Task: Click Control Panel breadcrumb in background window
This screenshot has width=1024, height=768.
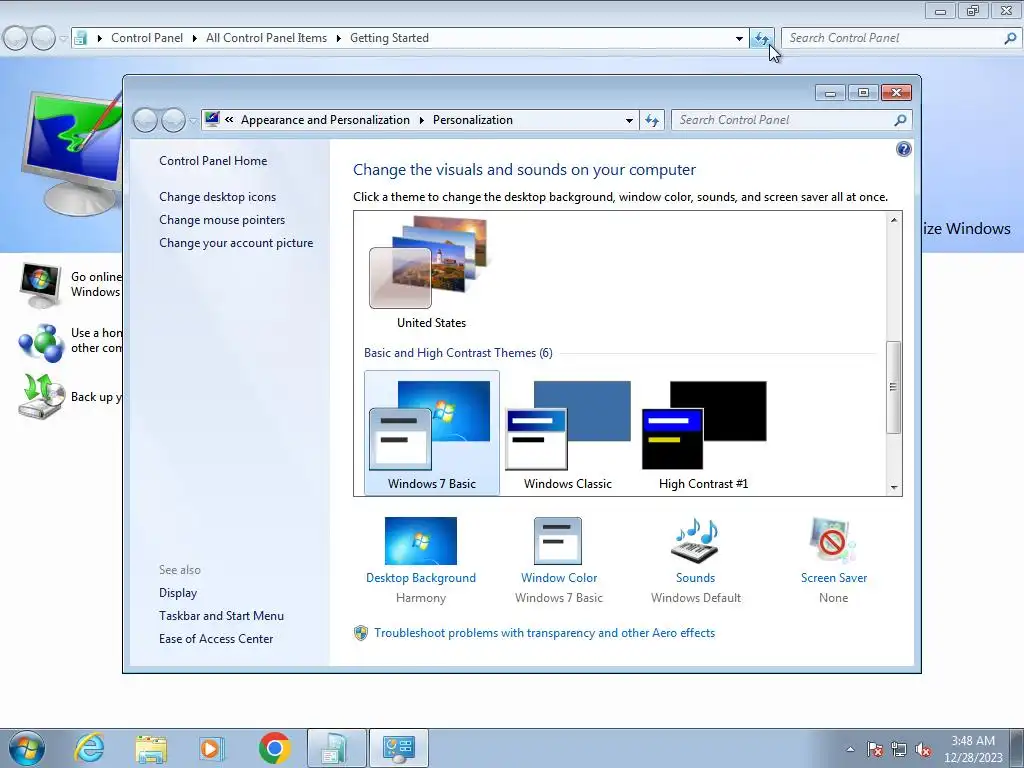Action: point(147,38)
